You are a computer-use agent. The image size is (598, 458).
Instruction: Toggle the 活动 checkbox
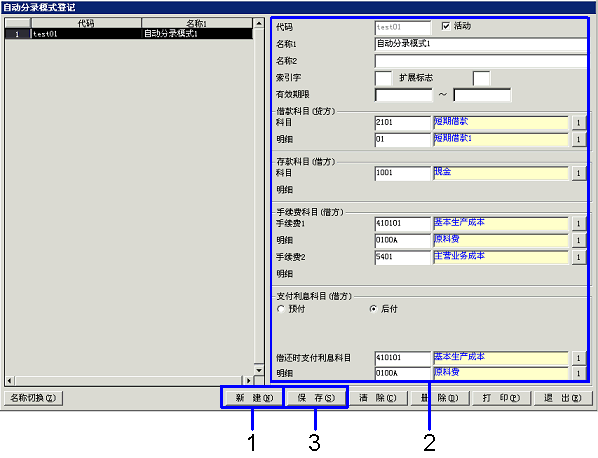coord(445,26)
